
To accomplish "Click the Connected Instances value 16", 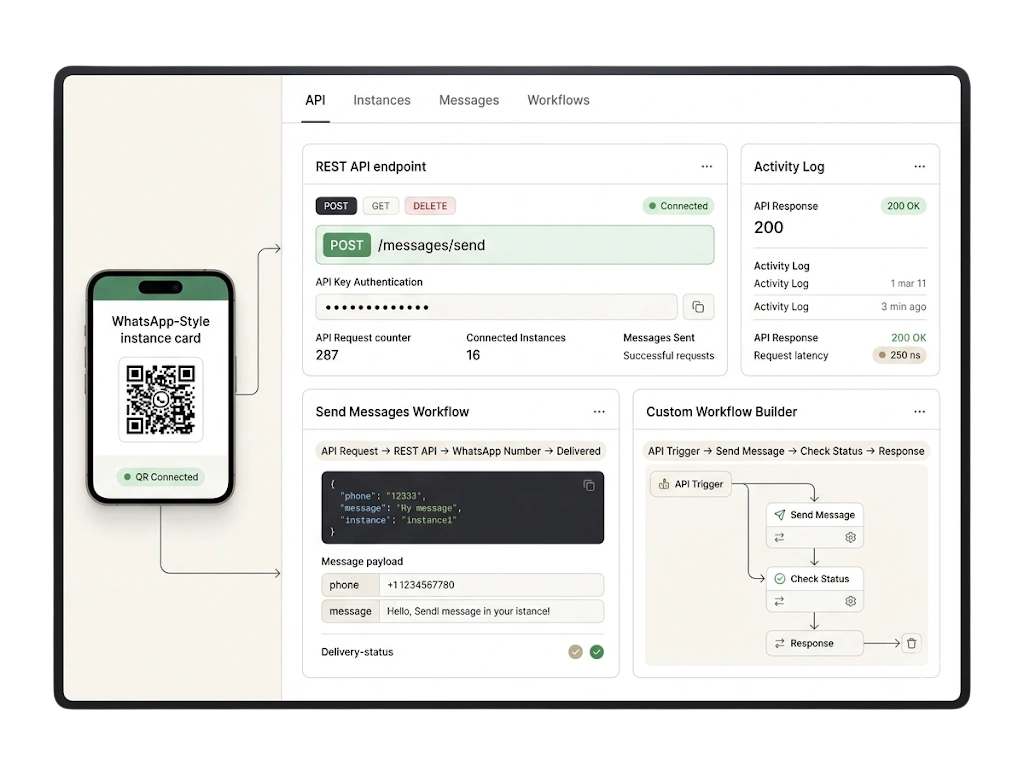I will coord(473,355).
